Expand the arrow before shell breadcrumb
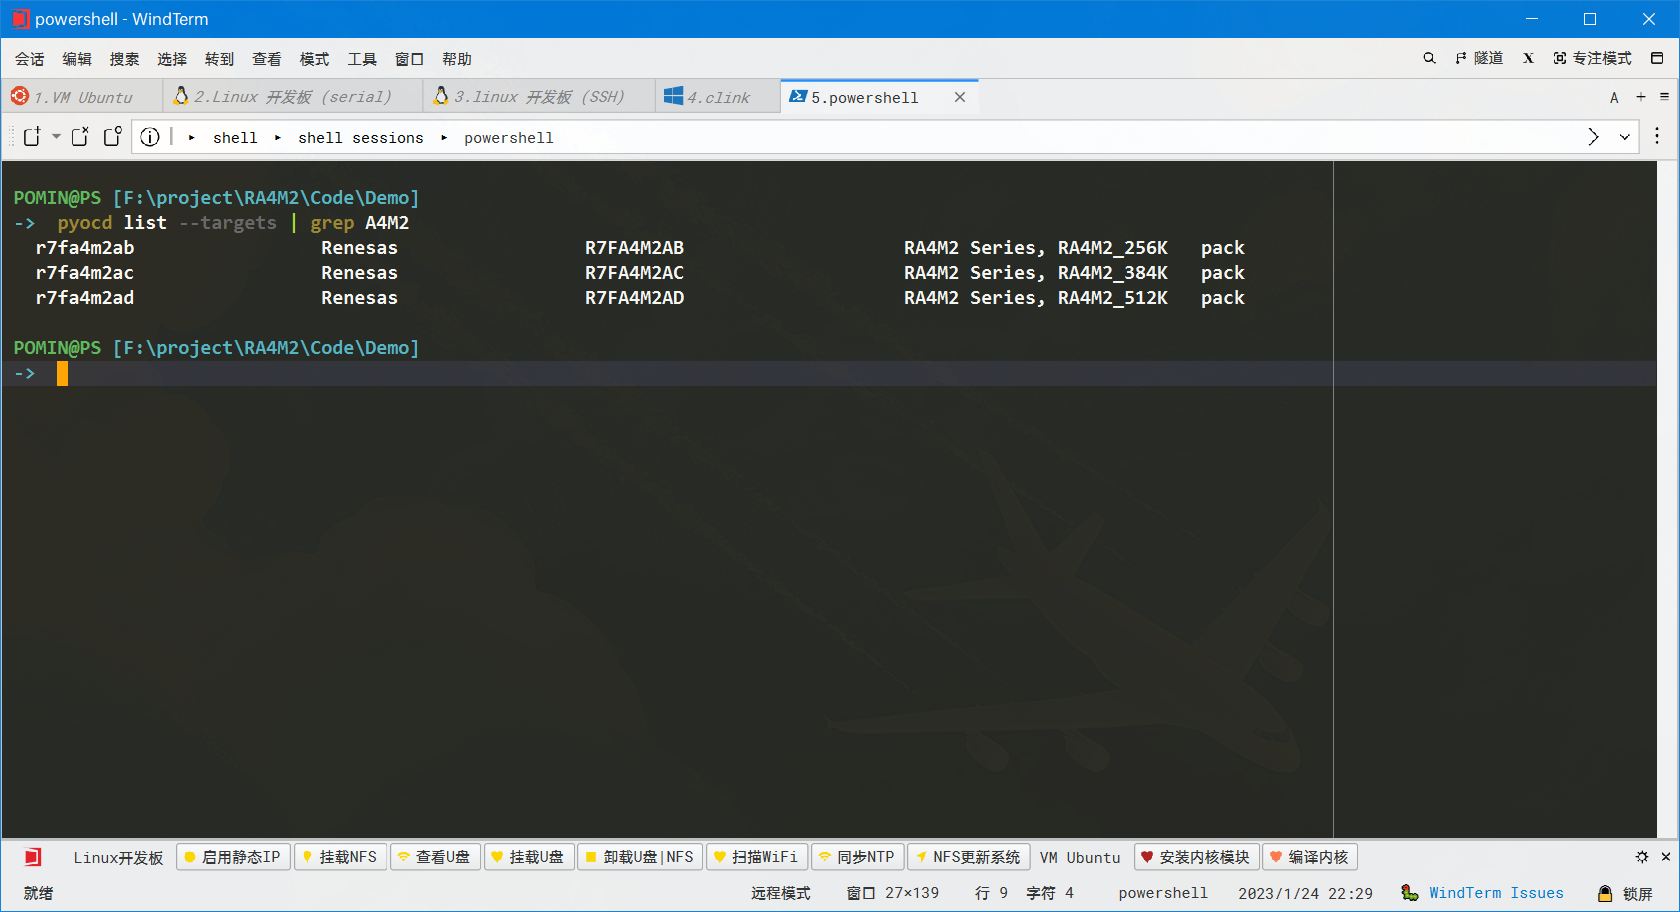 point(191,138)
